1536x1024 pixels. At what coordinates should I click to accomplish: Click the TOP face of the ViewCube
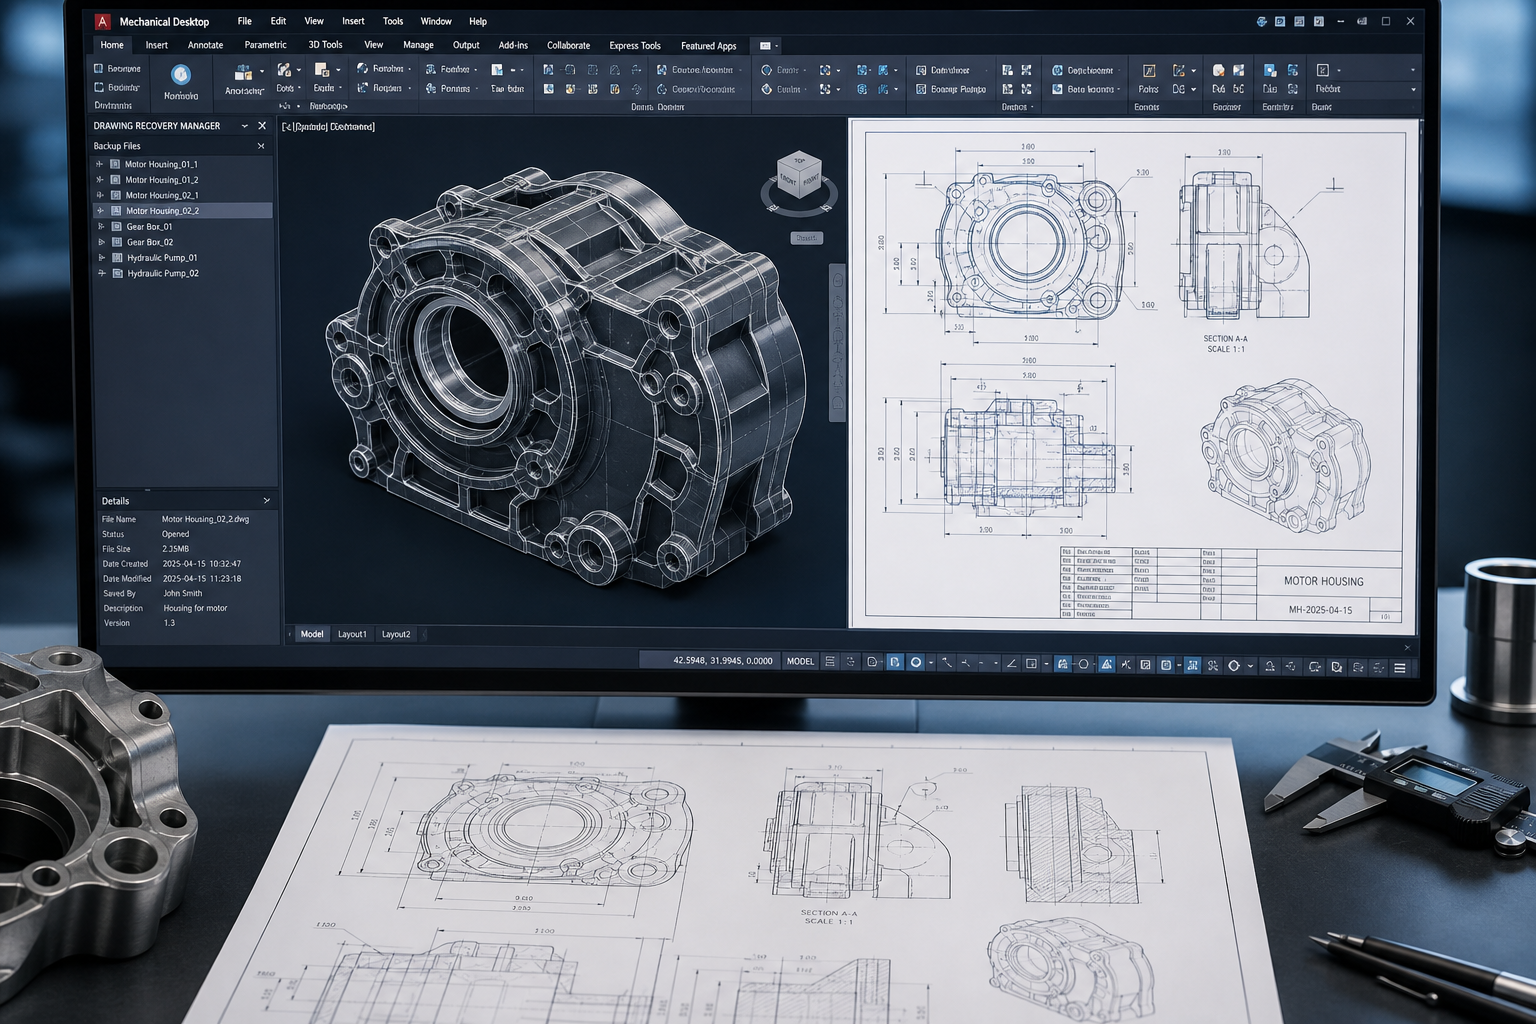coord(799,160)
